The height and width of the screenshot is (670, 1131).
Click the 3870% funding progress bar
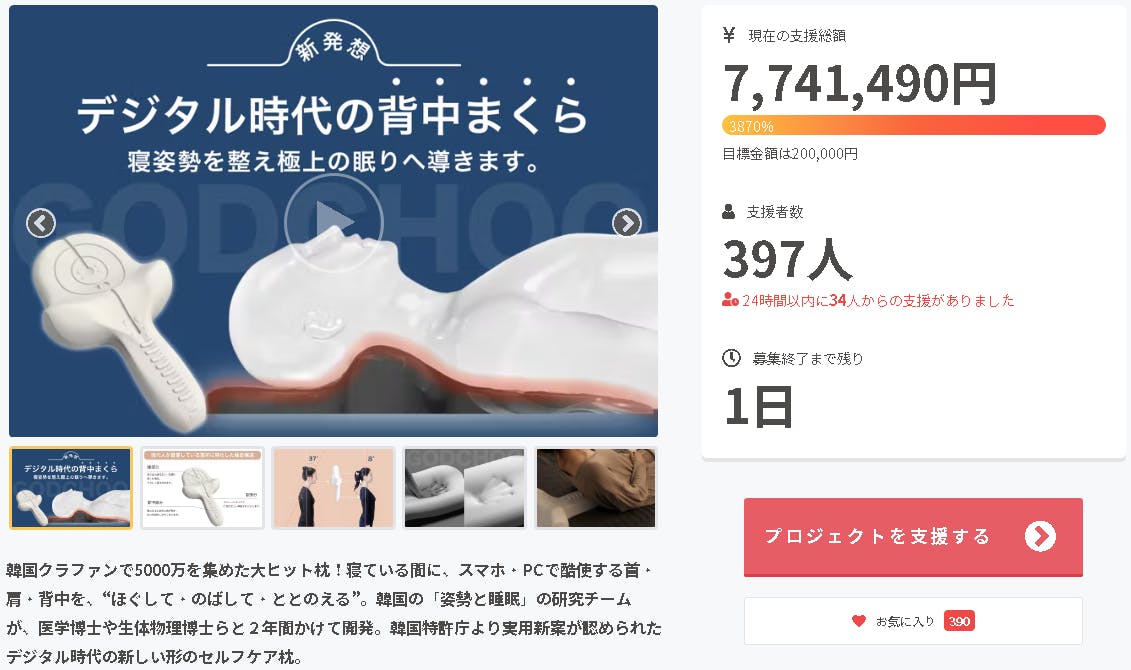point(913,125)
